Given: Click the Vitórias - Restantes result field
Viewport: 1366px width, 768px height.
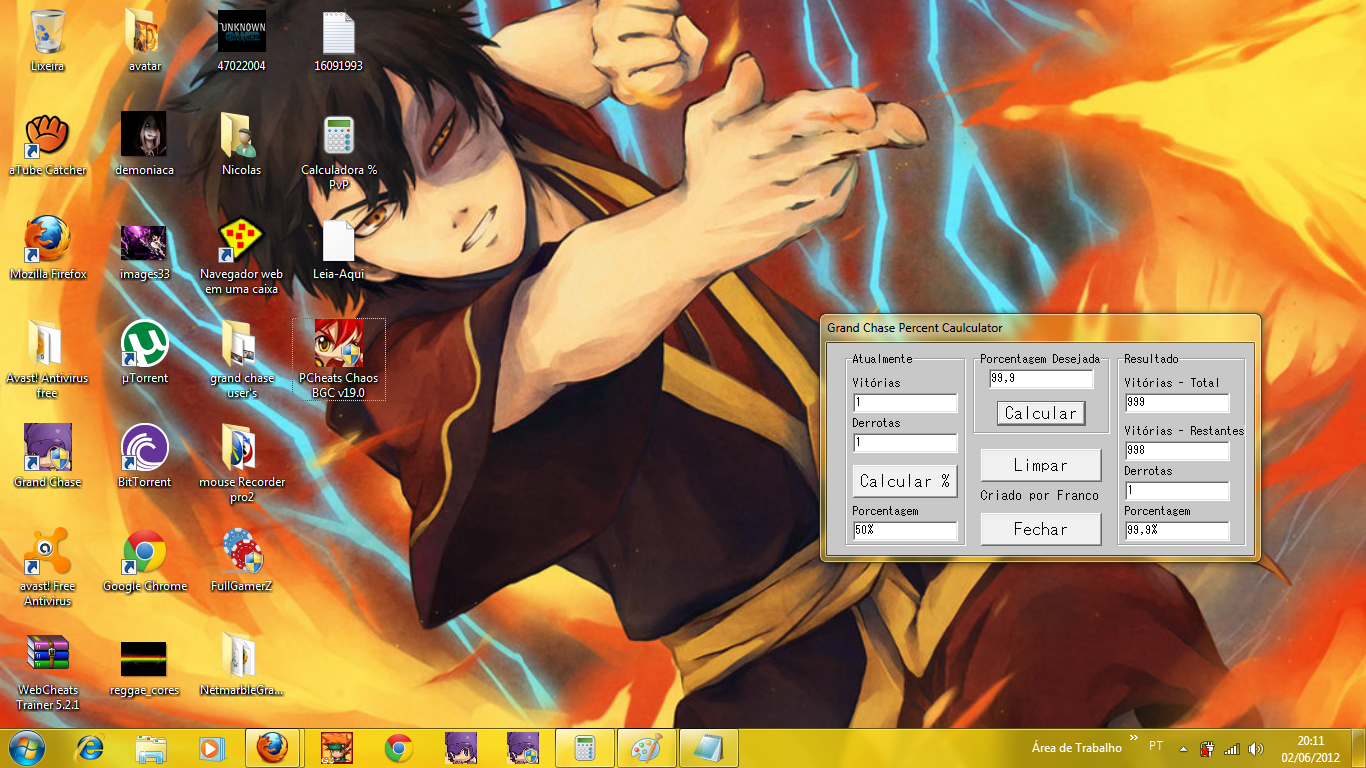Looking at the screenshot, I should point(1177,451).
